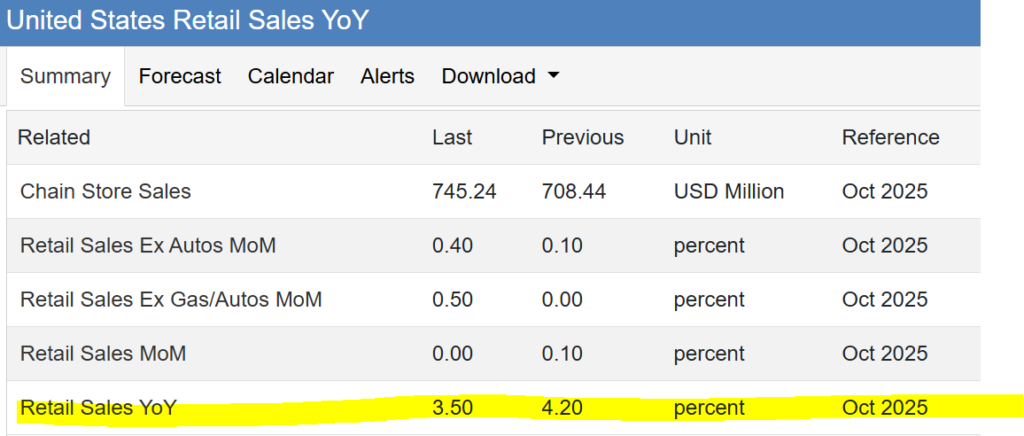Viewport: 1024px width, 436px height.
Task: Click the Last column header
Action: [452, 138]
